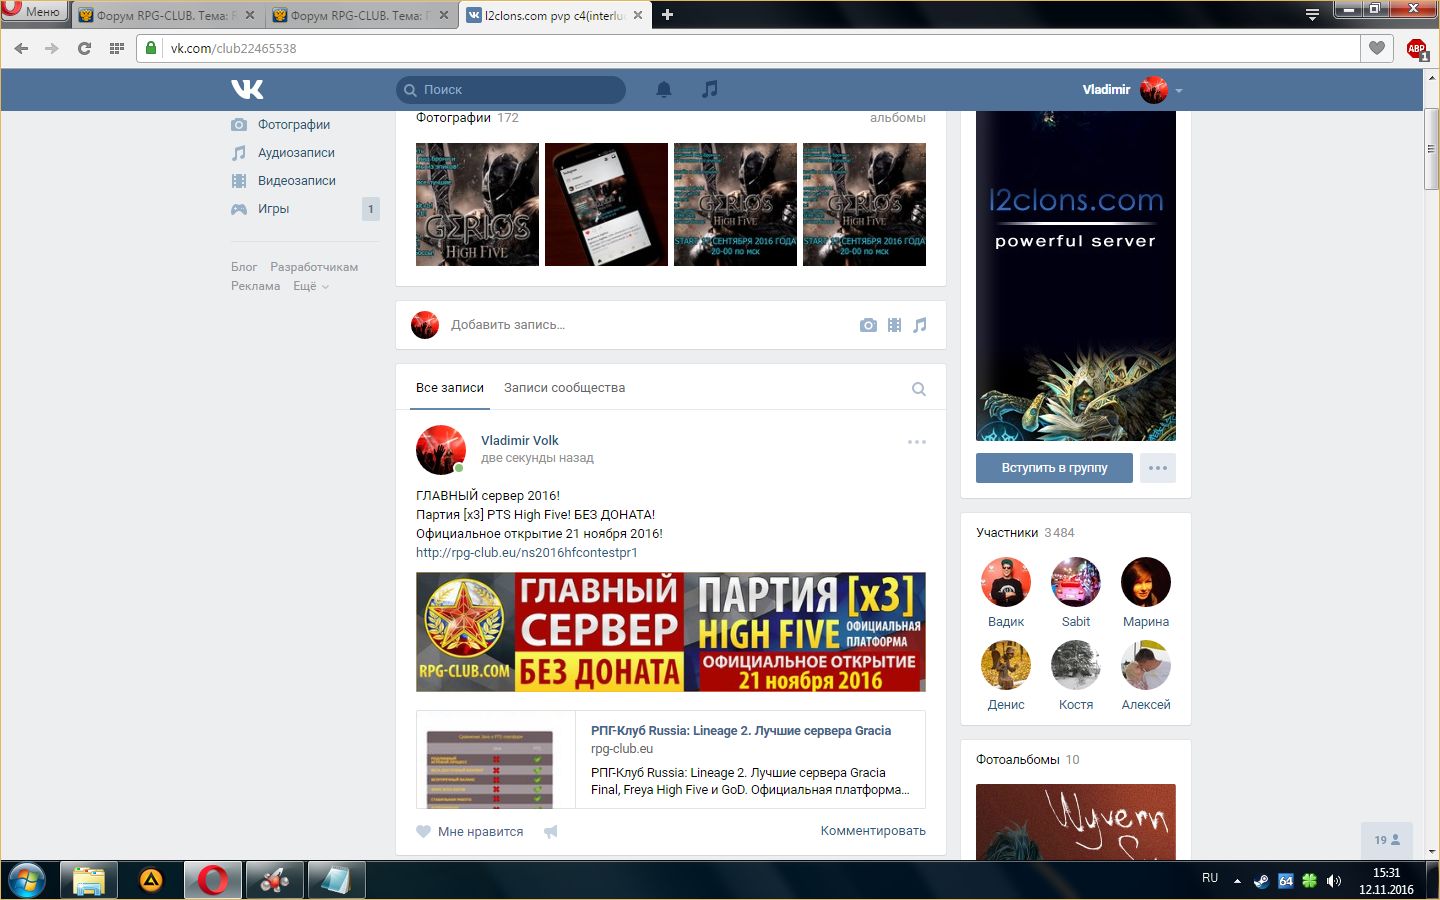
Task: Switch to the l2clons.com pvp c4 tab
Action: pyautogui.click(x=554, y=15)
